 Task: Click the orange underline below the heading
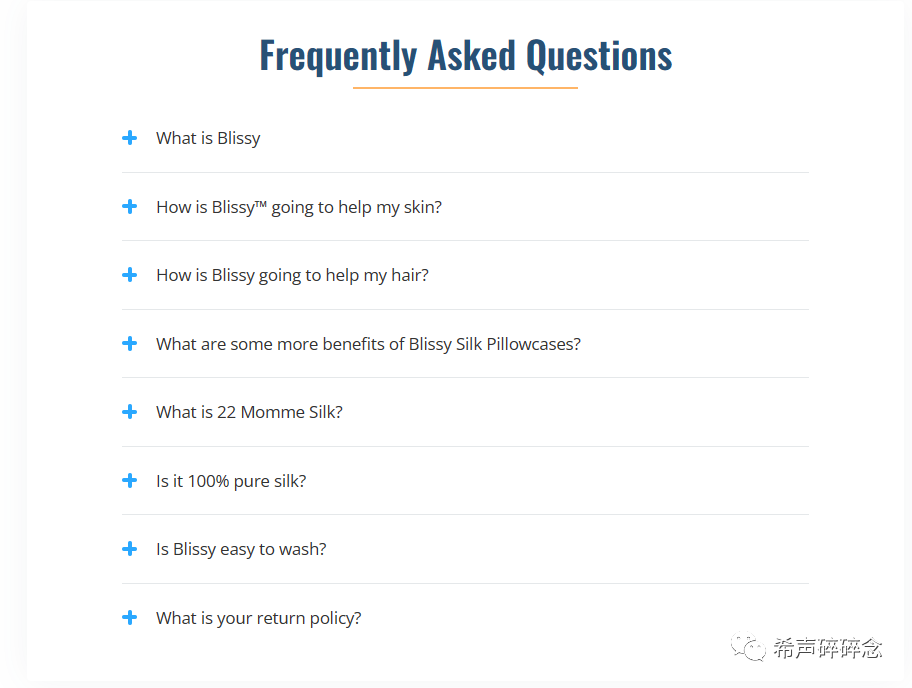[x=465, y=88]
